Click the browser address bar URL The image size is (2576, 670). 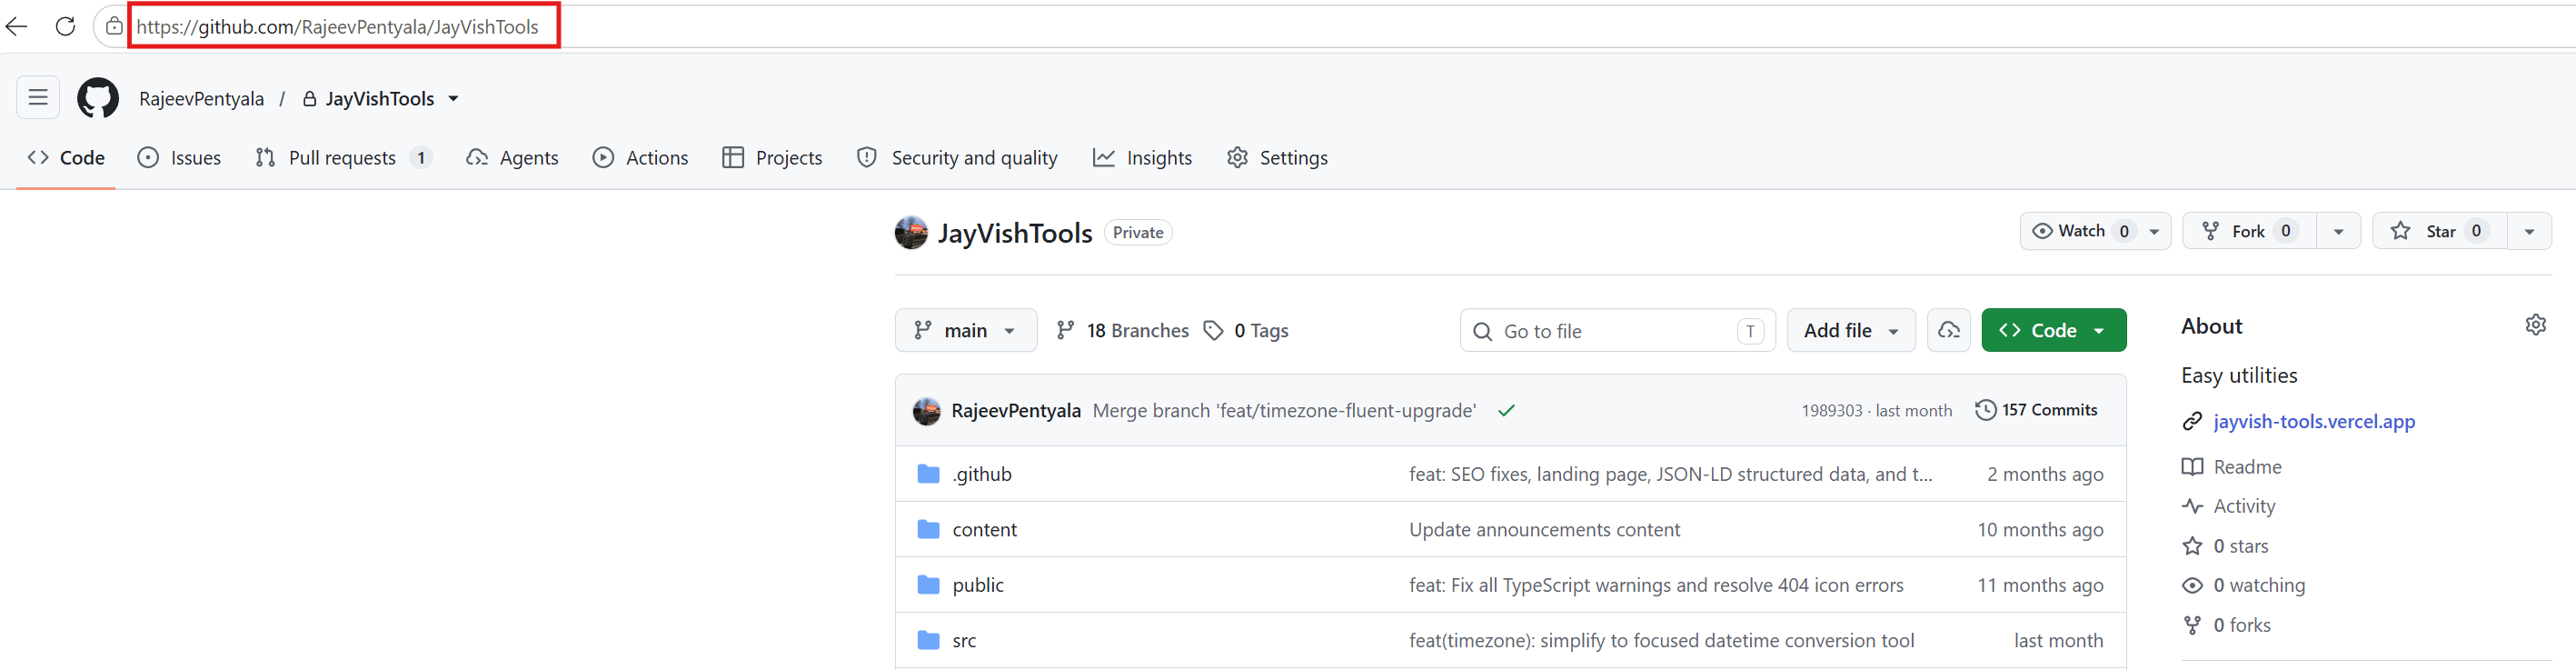tap(338, 27)
